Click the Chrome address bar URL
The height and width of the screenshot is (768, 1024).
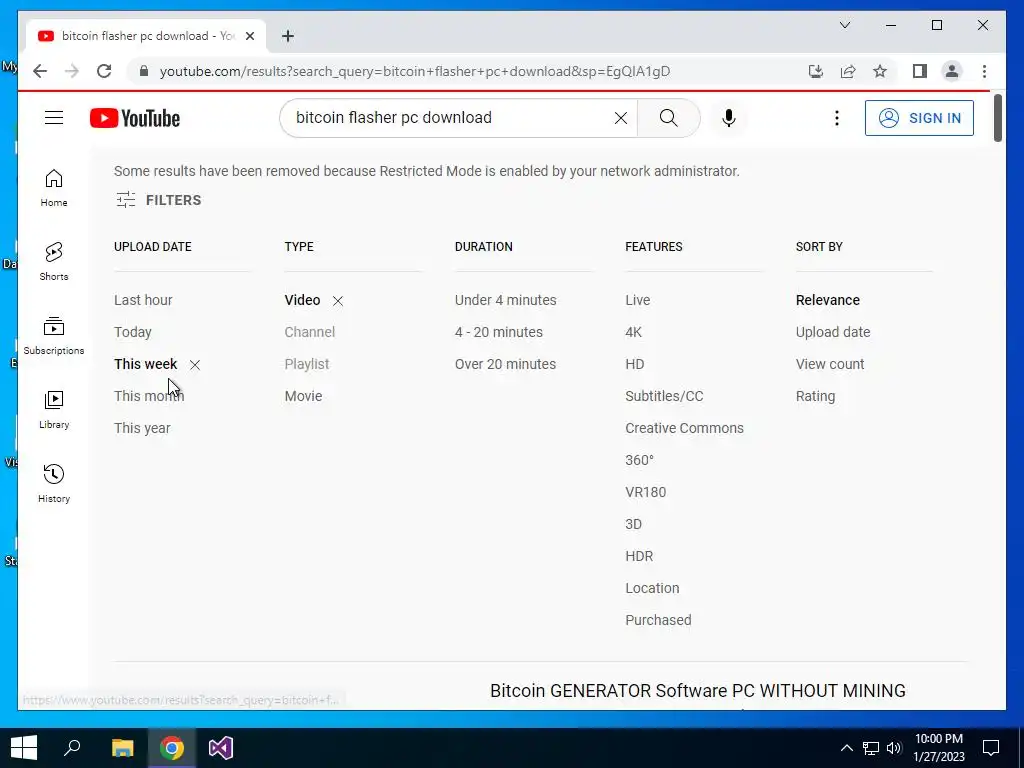click(x=415, y=71)
